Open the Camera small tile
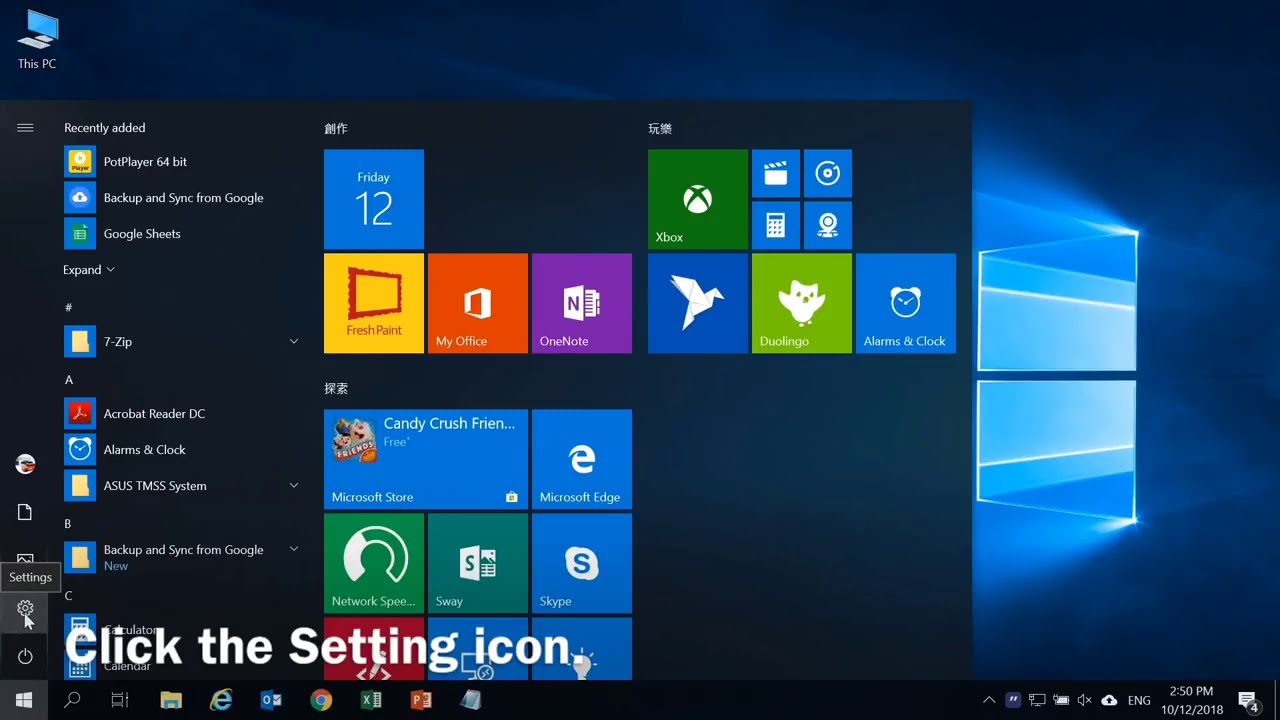The height and width of the screenshot is (720, 1280). pos(828,225)
